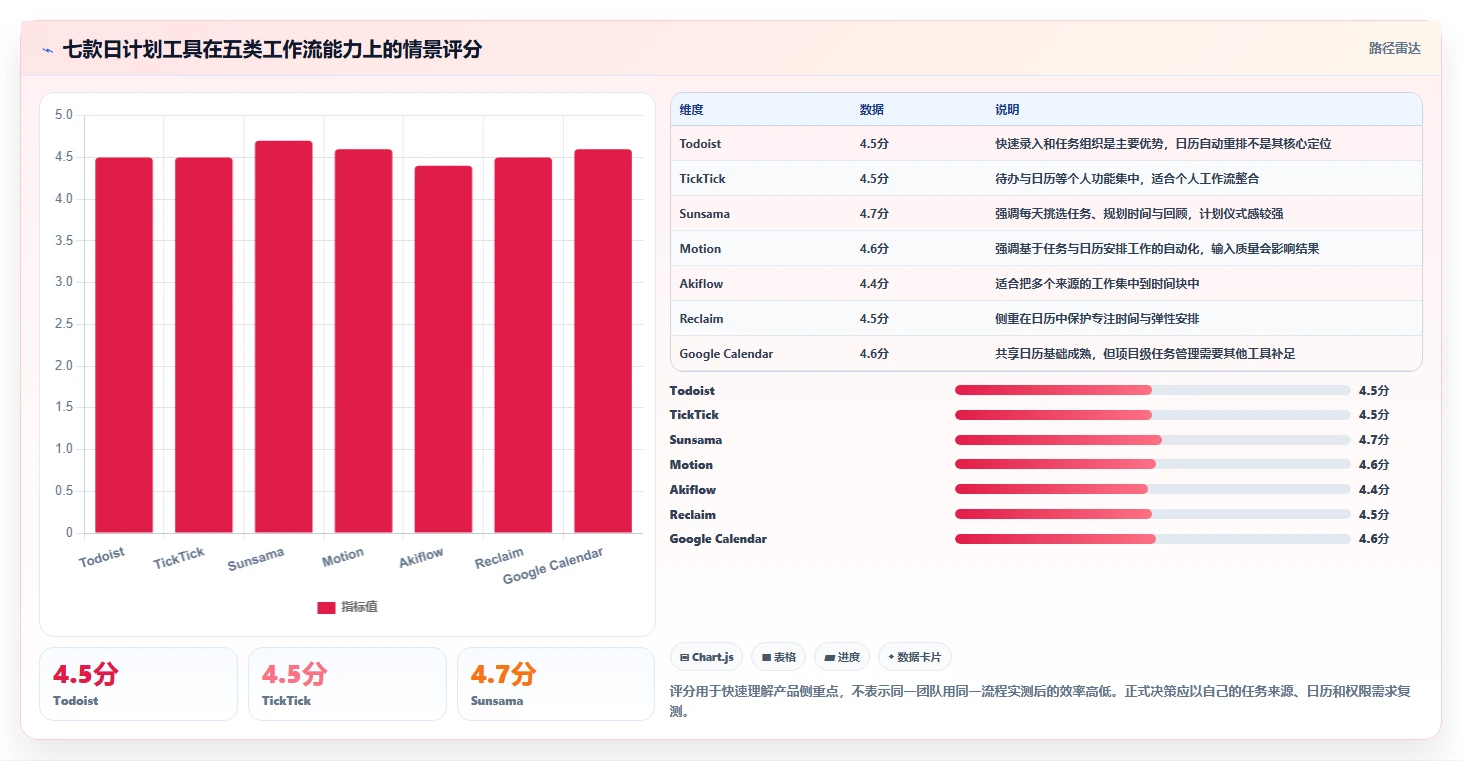The height and width of the screenshot is (761, 1462).
Task: Click the description 待办与日历等个人功能集中
Action: pyautogui.click(x=1127, y=179)
